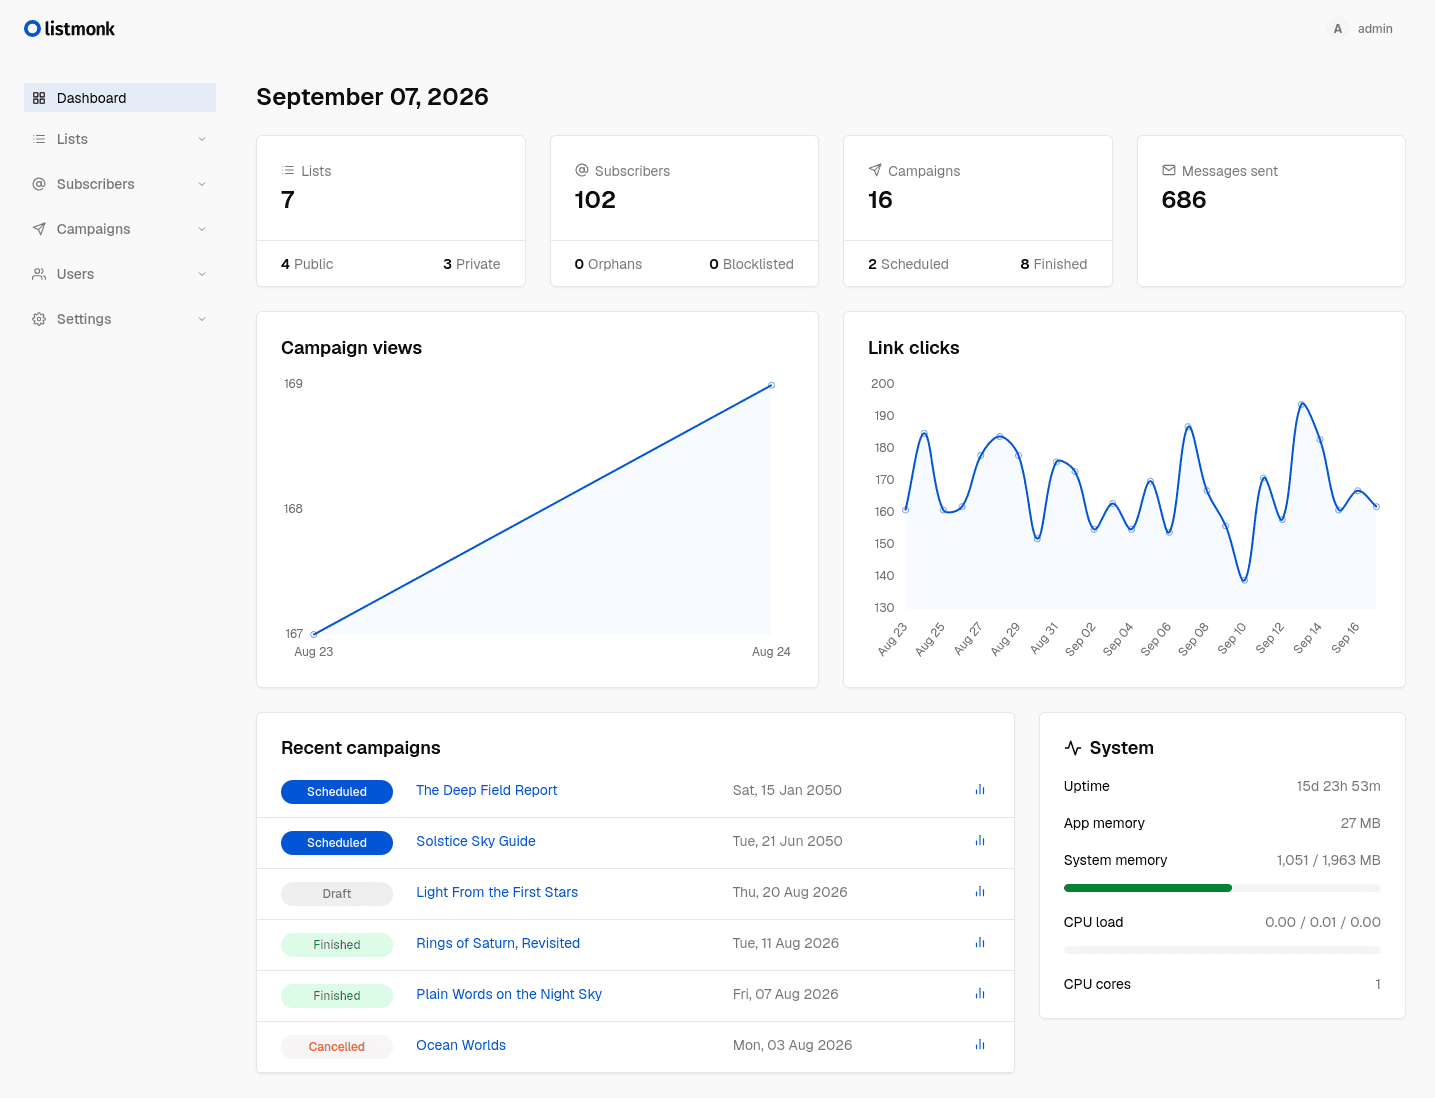Screen dimensions: 1435x1098
Task: Expand the Subscribers menu chevron
Action: pos(202,184)
